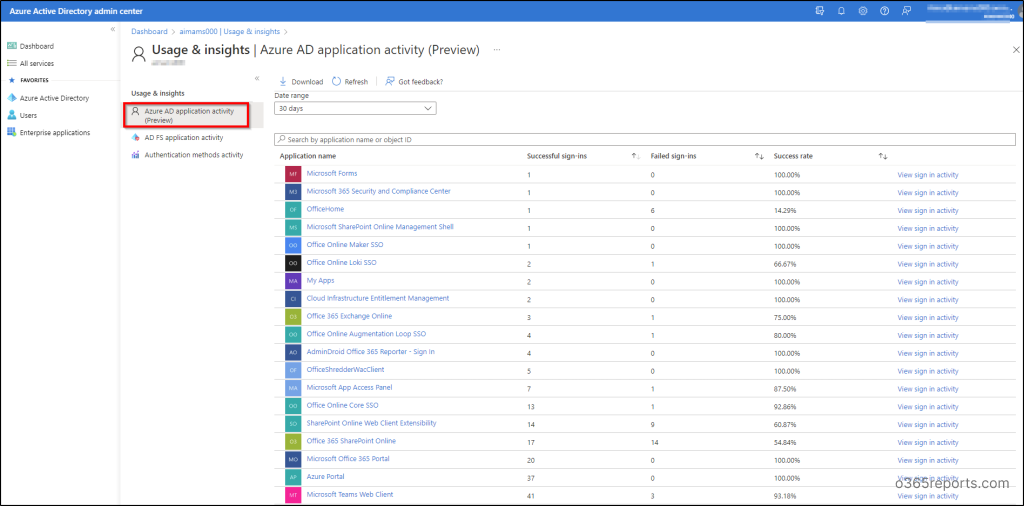Click the Office Online Loki SSO icon
This screenshot has width=1024, height=506.
pos(293,263)
